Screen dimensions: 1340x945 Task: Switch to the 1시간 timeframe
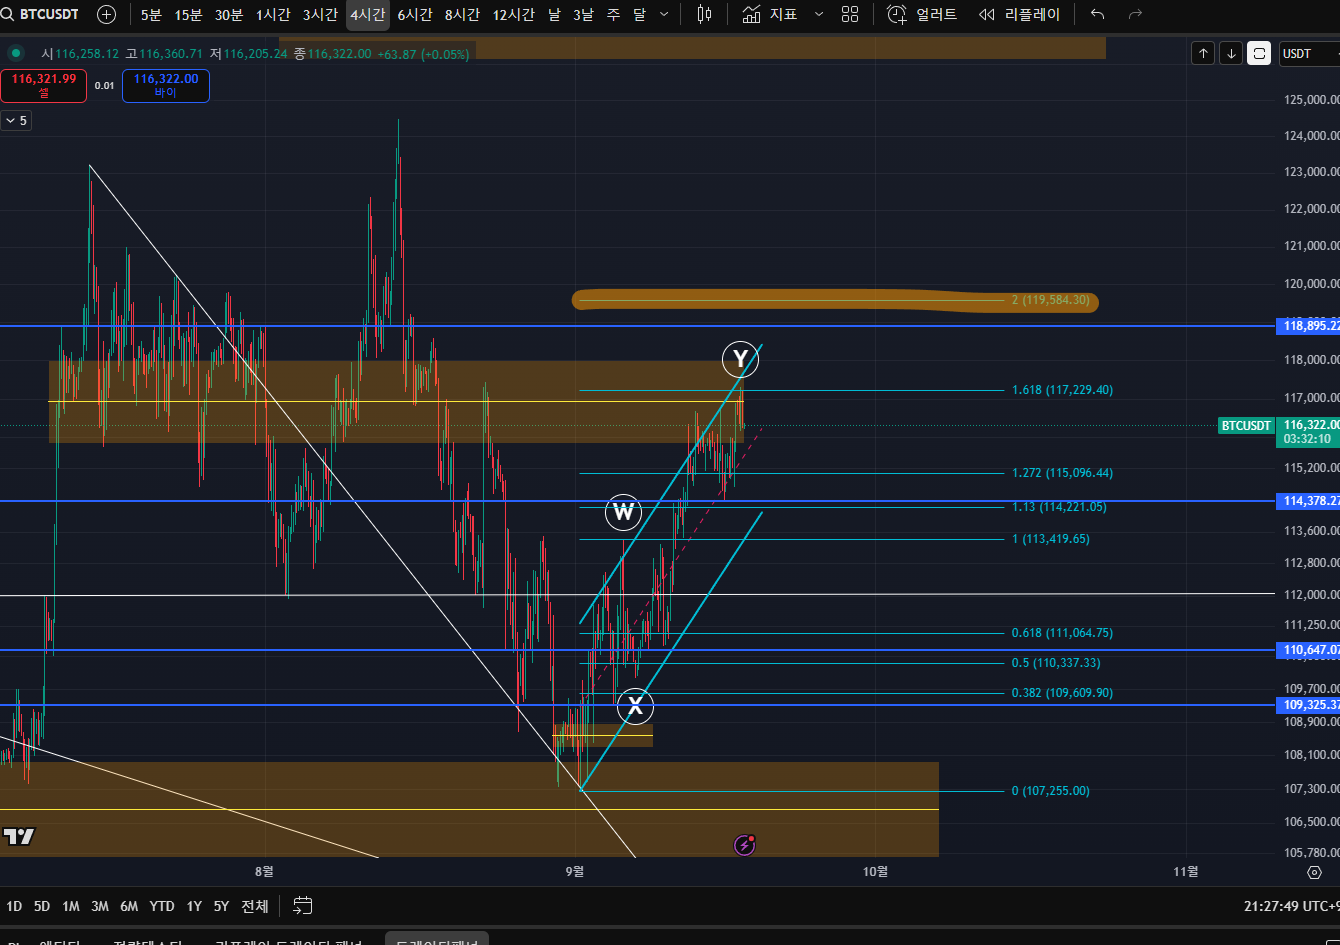pyautogui.click(x=273, y=14)
